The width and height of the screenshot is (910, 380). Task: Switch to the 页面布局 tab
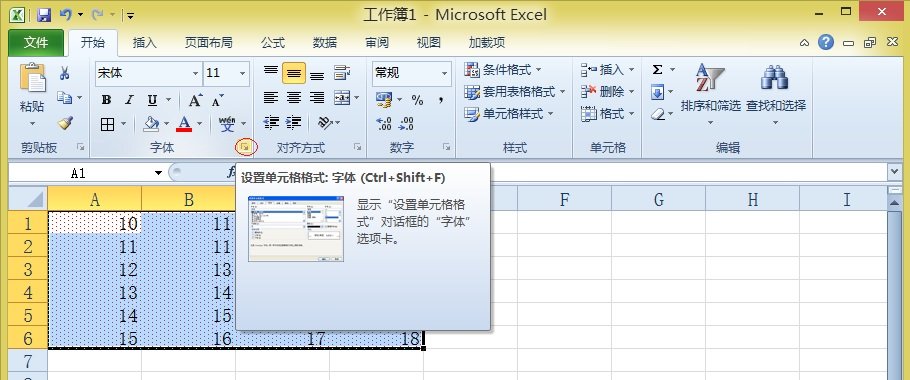pyautogui.click(x=208, y=43)
